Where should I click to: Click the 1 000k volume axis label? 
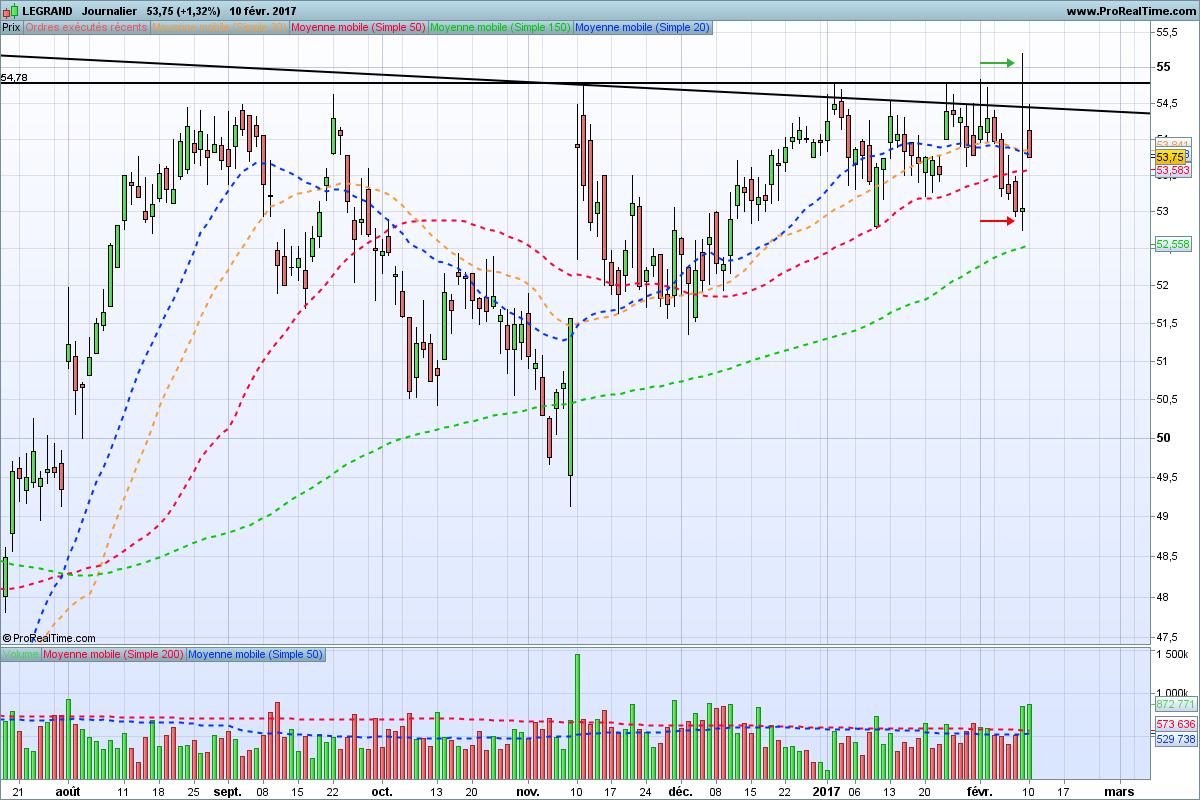pyautogui.click(x=1172, y=693)
